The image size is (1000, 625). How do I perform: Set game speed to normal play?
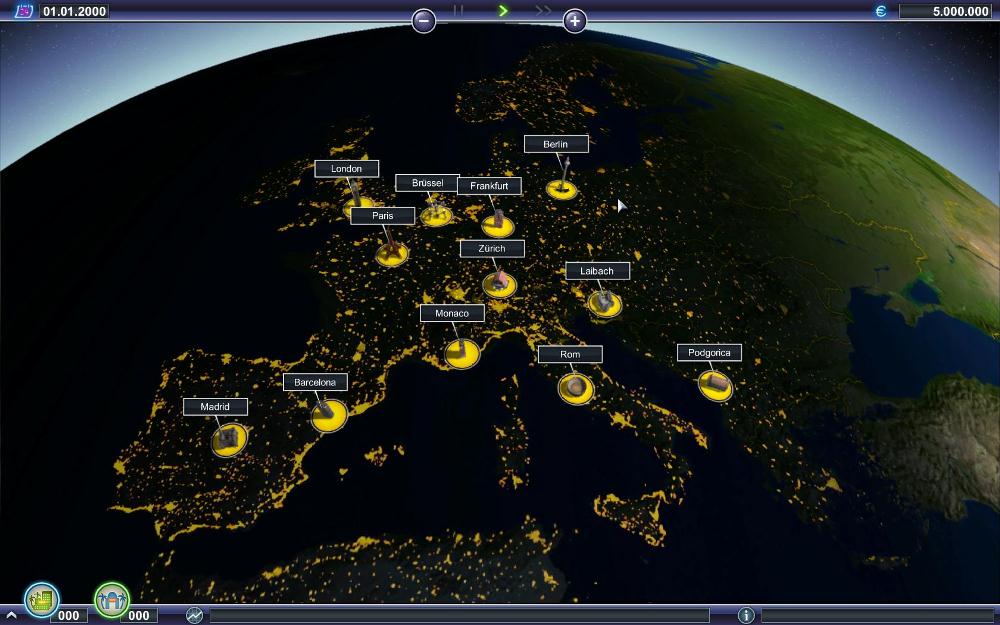tap(503, 10)
